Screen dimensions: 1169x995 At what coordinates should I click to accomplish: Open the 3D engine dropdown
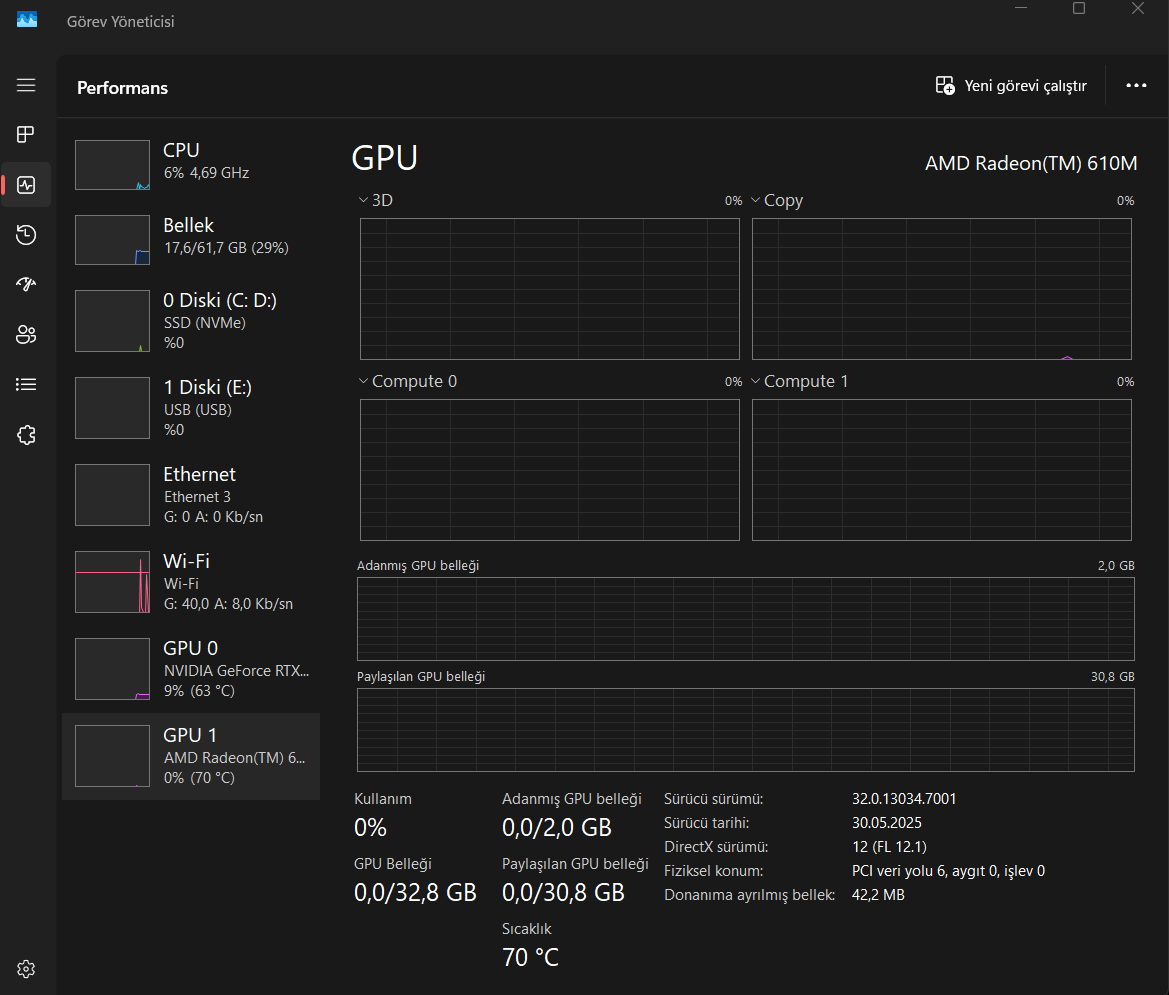(376, 200)
